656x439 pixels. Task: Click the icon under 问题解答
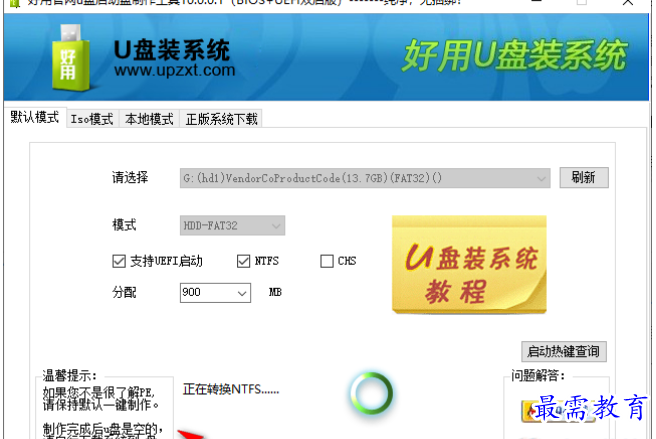(x=559, y=411)
